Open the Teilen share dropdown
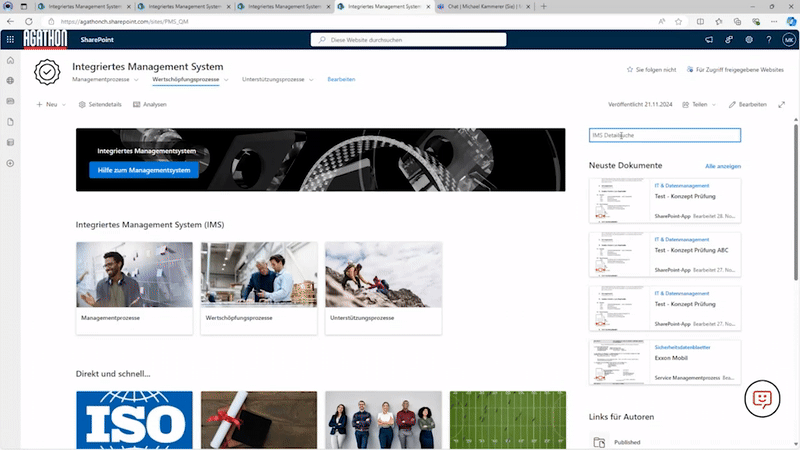 [699, 104]
